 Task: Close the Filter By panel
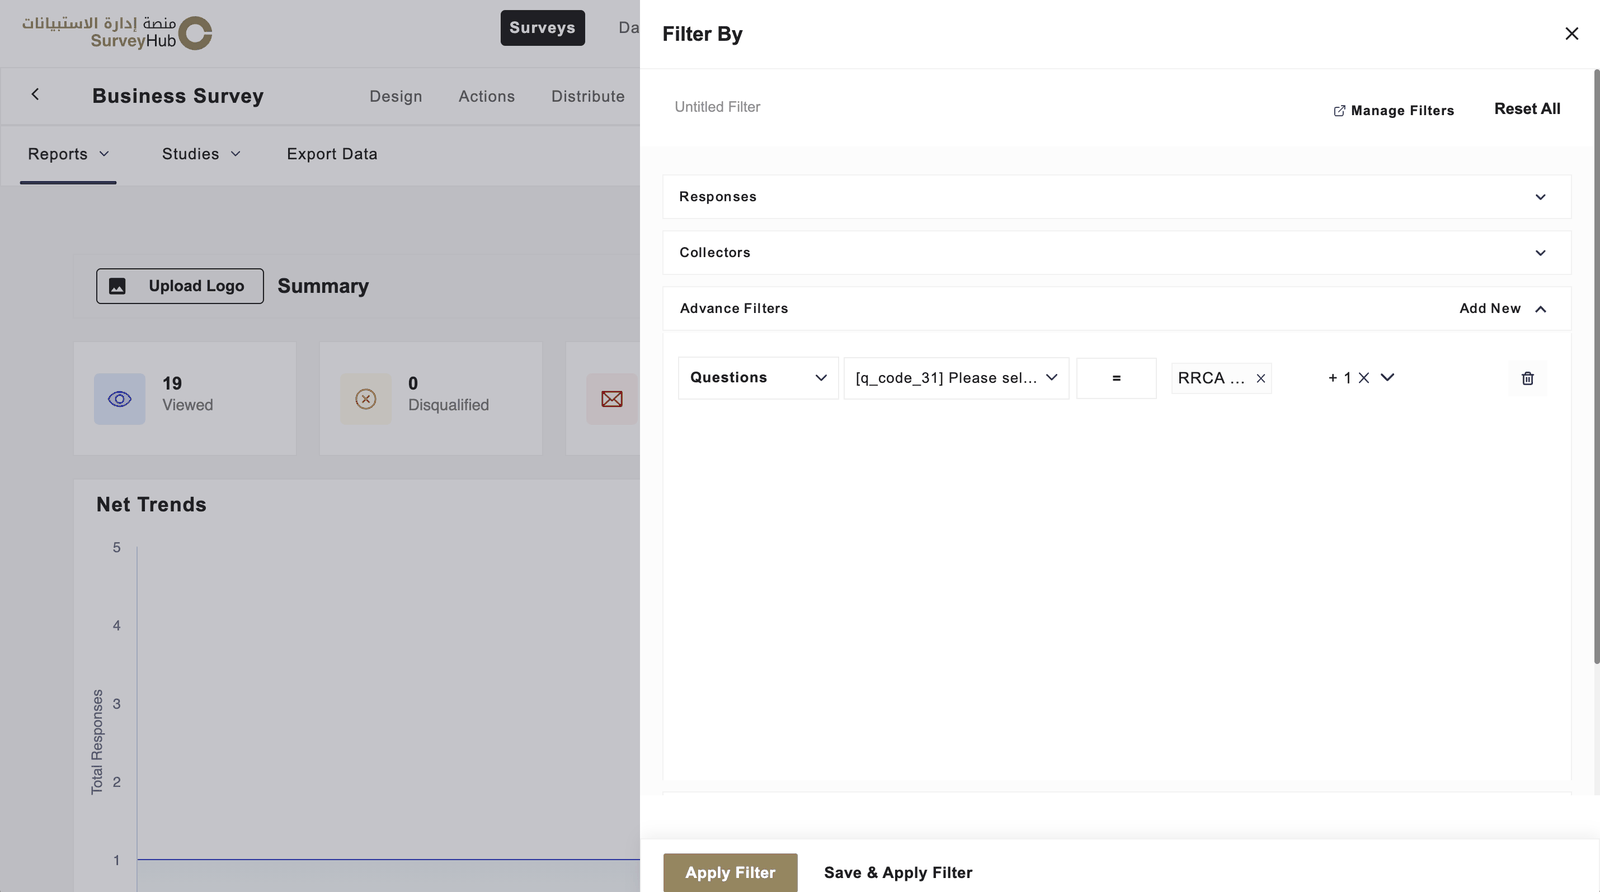pos(1571,34)
